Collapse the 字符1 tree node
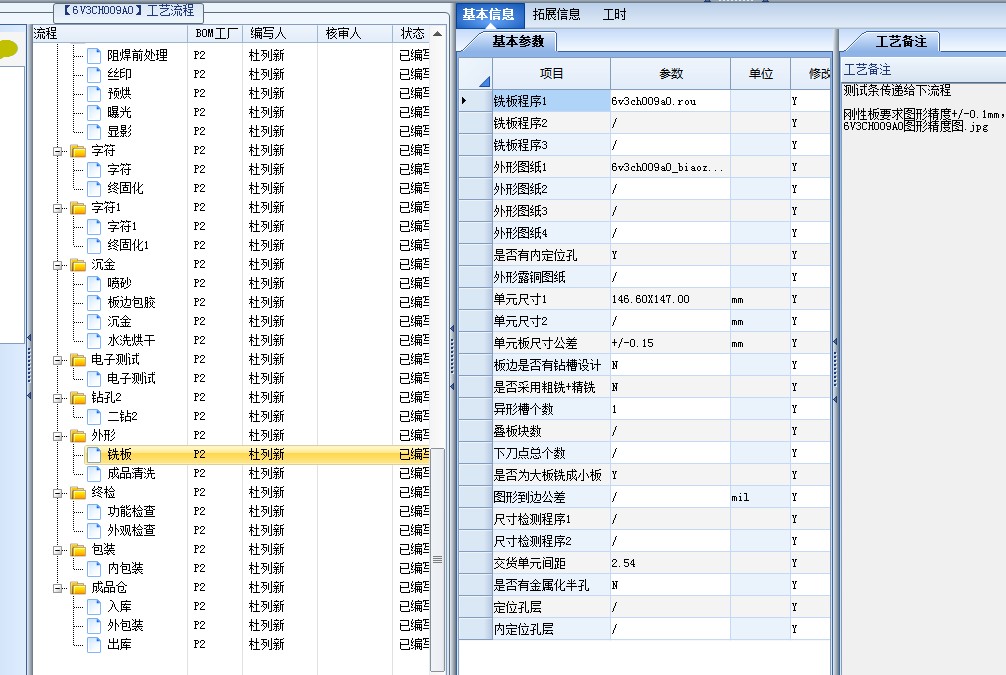1006x675 pixels. (x=58, y=209)
